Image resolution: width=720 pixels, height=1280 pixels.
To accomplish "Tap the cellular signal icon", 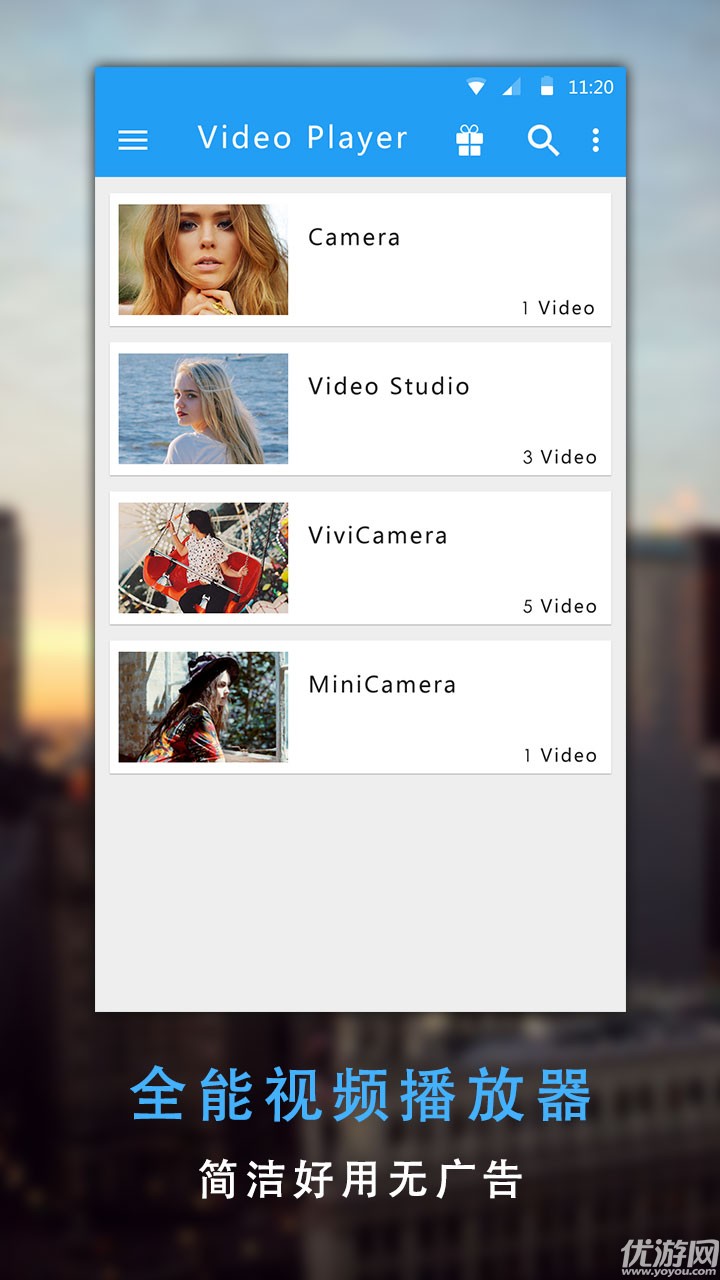I will coord(511,88).
